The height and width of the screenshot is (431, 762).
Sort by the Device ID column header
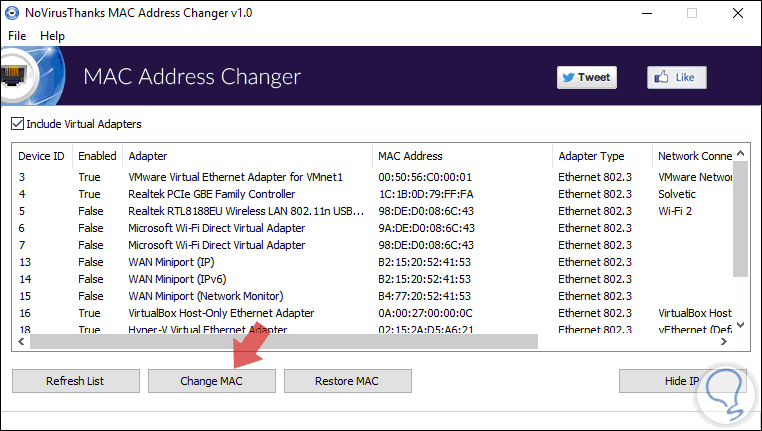(41, 156)
